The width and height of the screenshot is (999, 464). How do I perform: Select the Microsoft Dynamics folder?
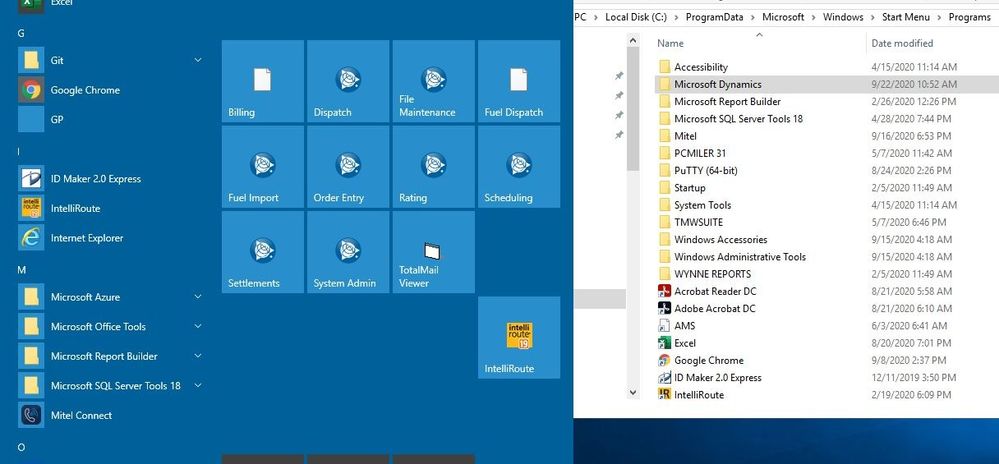tap(709, 84)
